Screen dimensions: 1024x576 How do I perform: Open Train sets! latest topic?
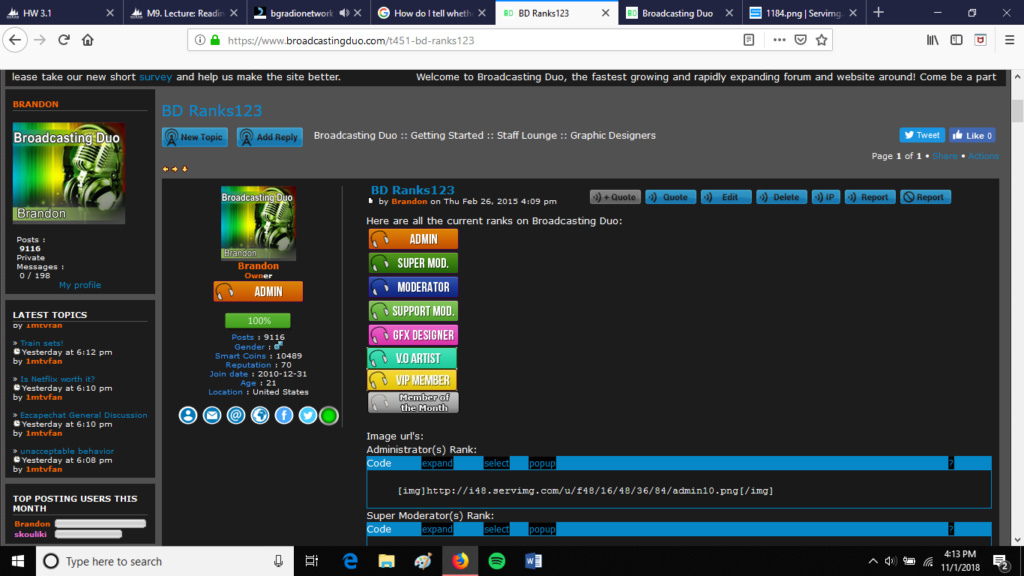click(41, 343)
